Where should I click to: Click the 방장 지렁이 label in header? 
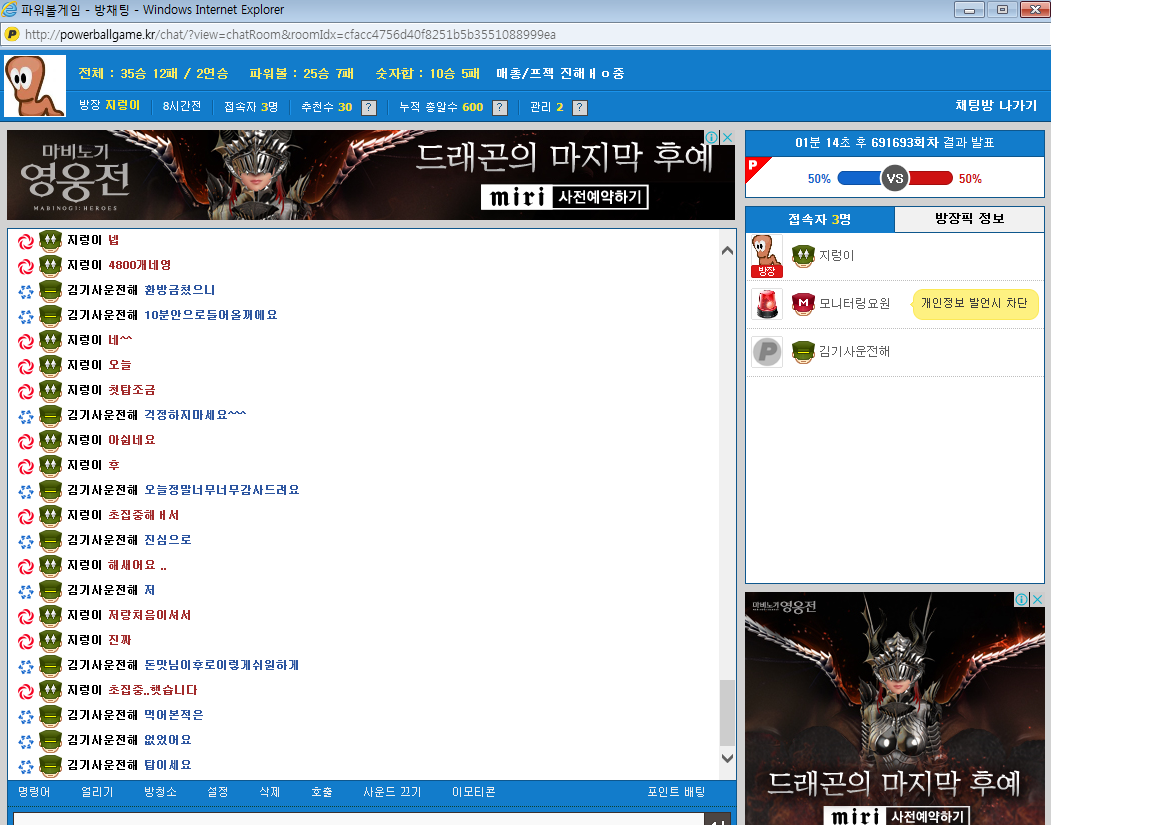tap(109, 106)
